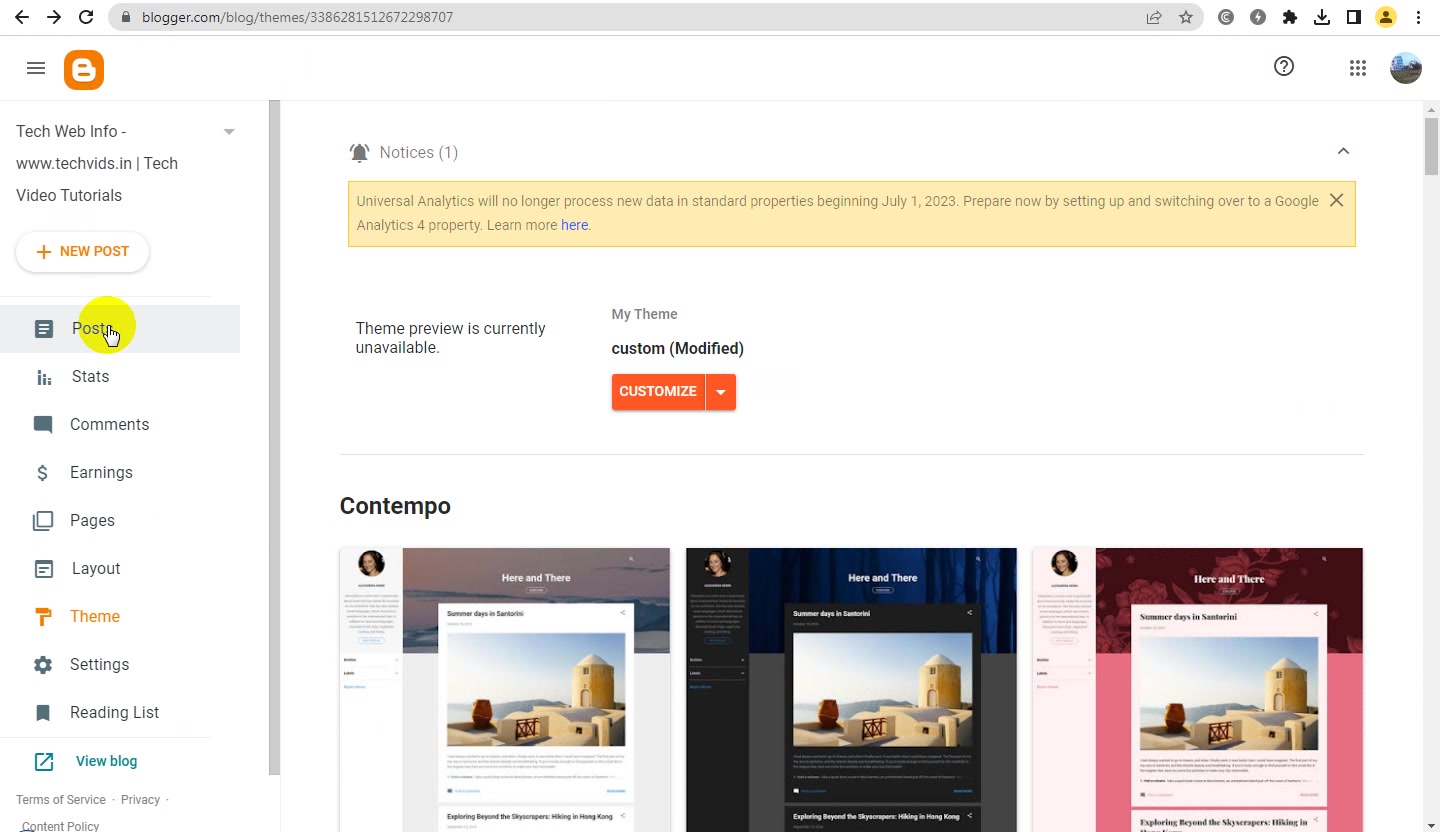Open the Google account avatar
The image size is (1440, 832).
(x=1405, y=68)
